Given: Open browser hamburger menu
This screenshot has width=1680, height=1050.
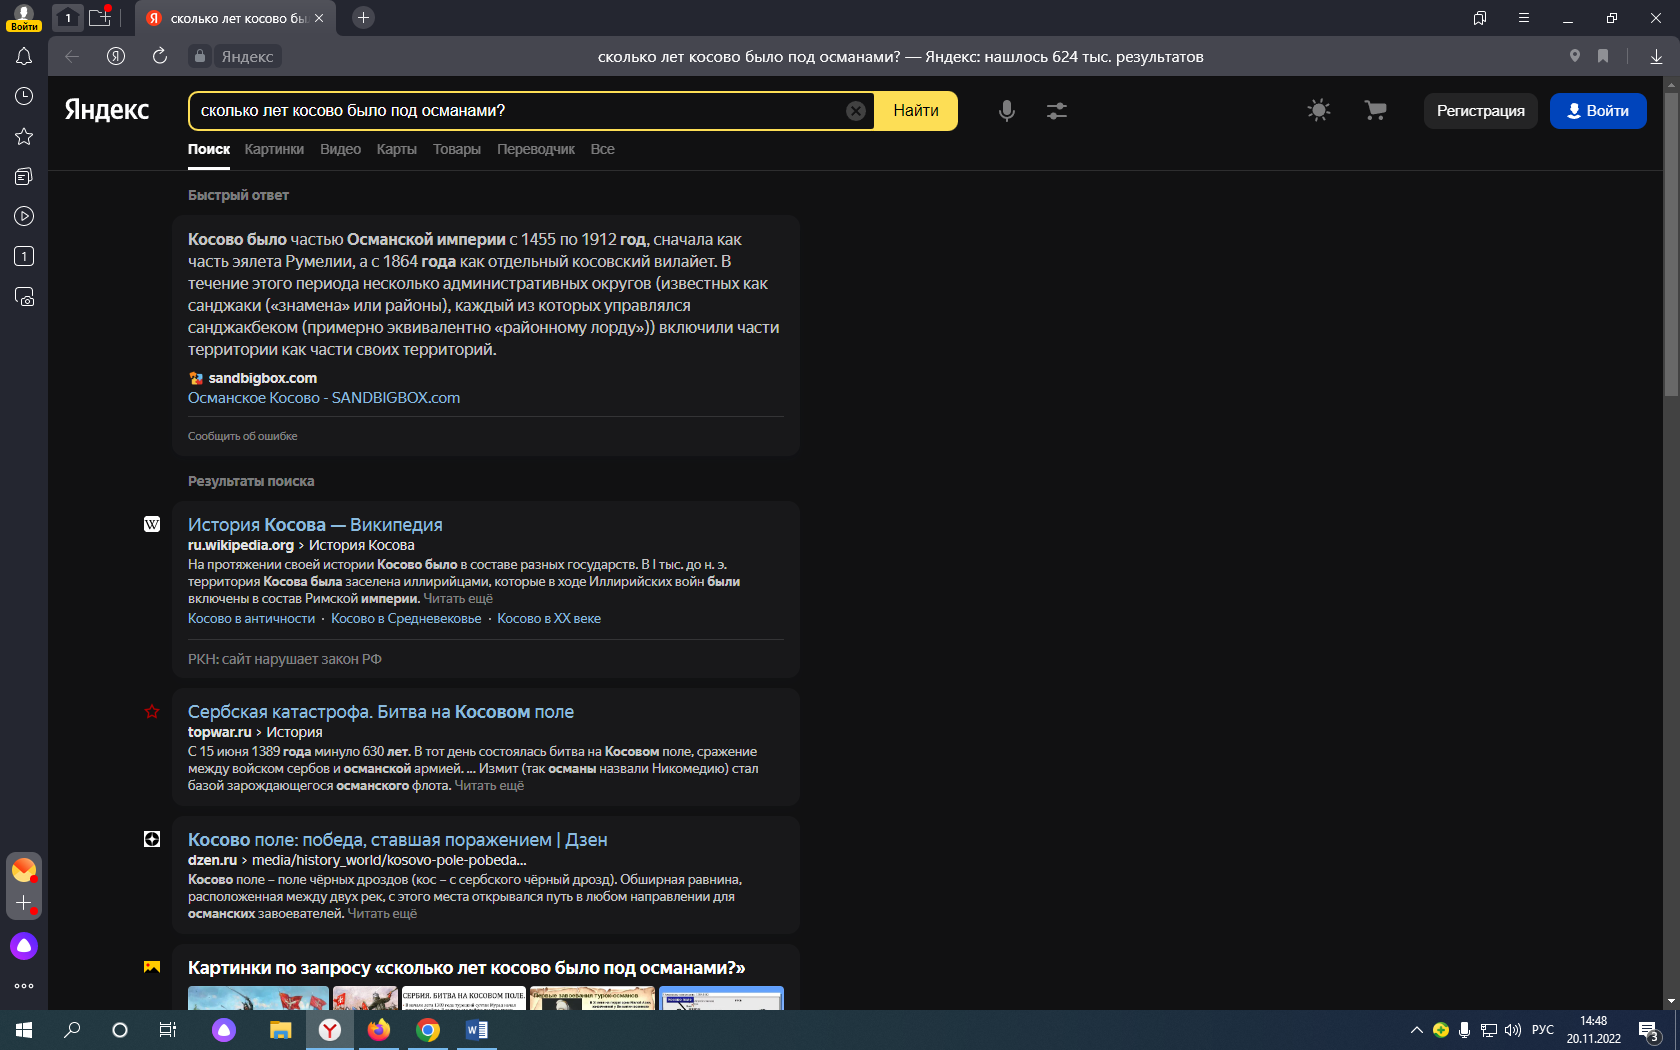Looking at the screenshot, I should [x=1524, y=18].
